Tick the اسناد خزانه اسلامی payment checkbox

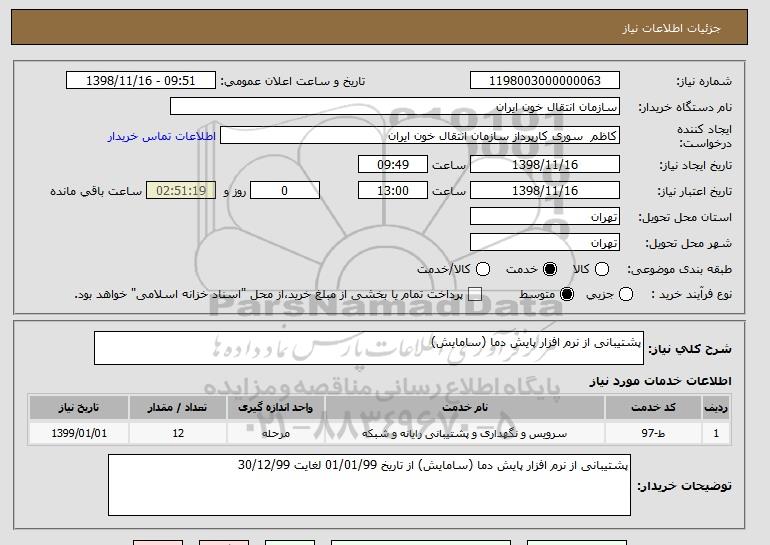475,294
